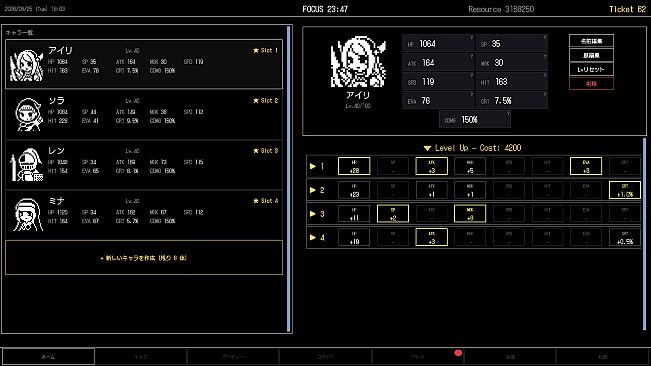Select the ミナ character name row
651x366 pixels.
[144, 215]
